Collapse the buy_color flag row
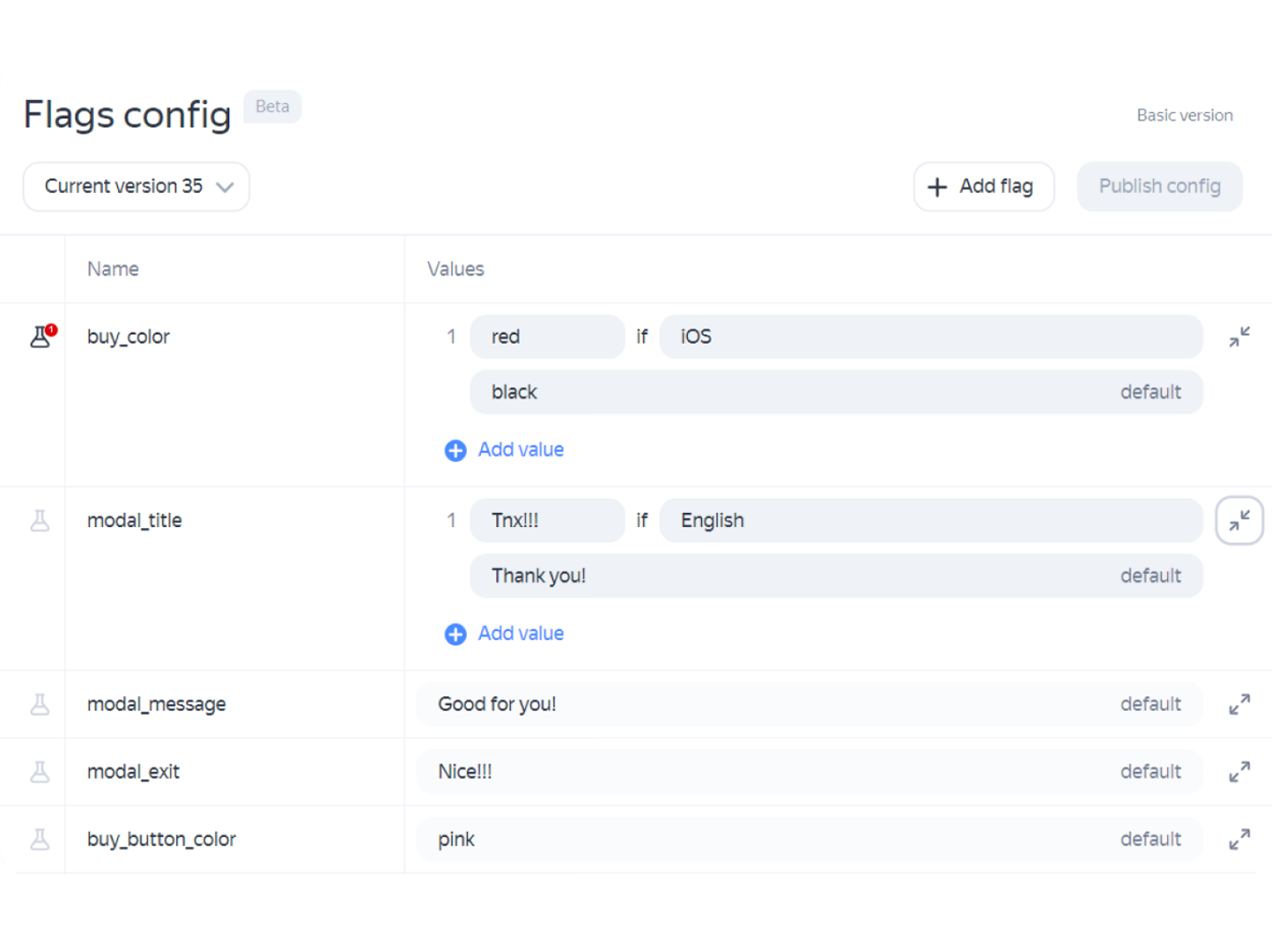This screenshot has width=1272, height=936. point(1239,337)
